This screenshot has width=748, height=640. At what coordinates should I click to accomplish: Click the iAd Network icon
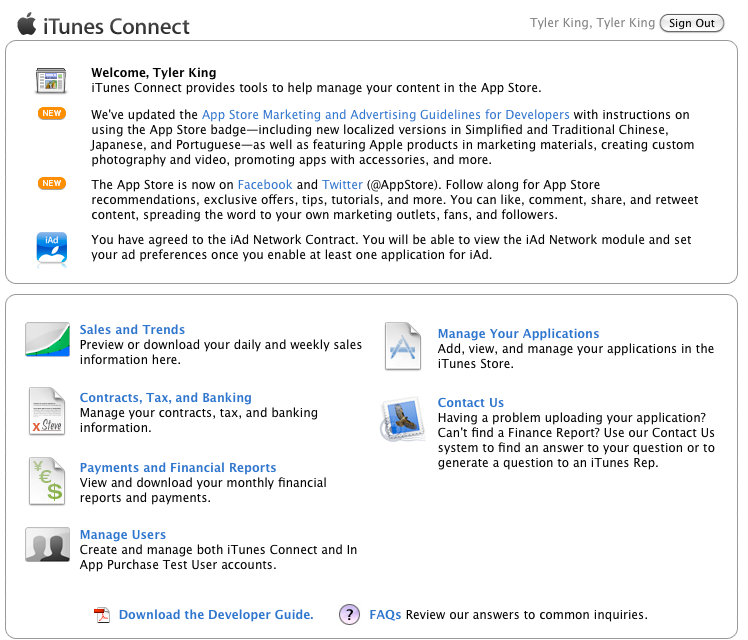[52, 248]
